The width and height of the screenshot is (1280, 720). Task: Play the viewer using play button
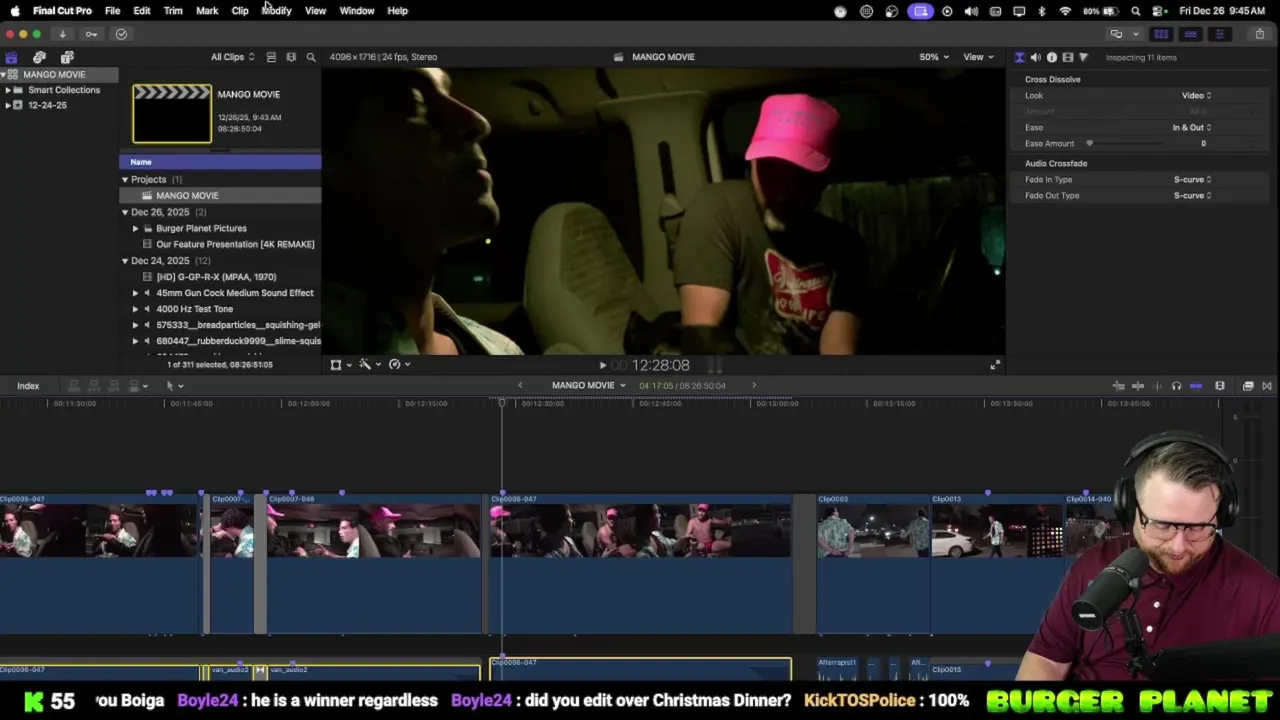coord(602,366)
